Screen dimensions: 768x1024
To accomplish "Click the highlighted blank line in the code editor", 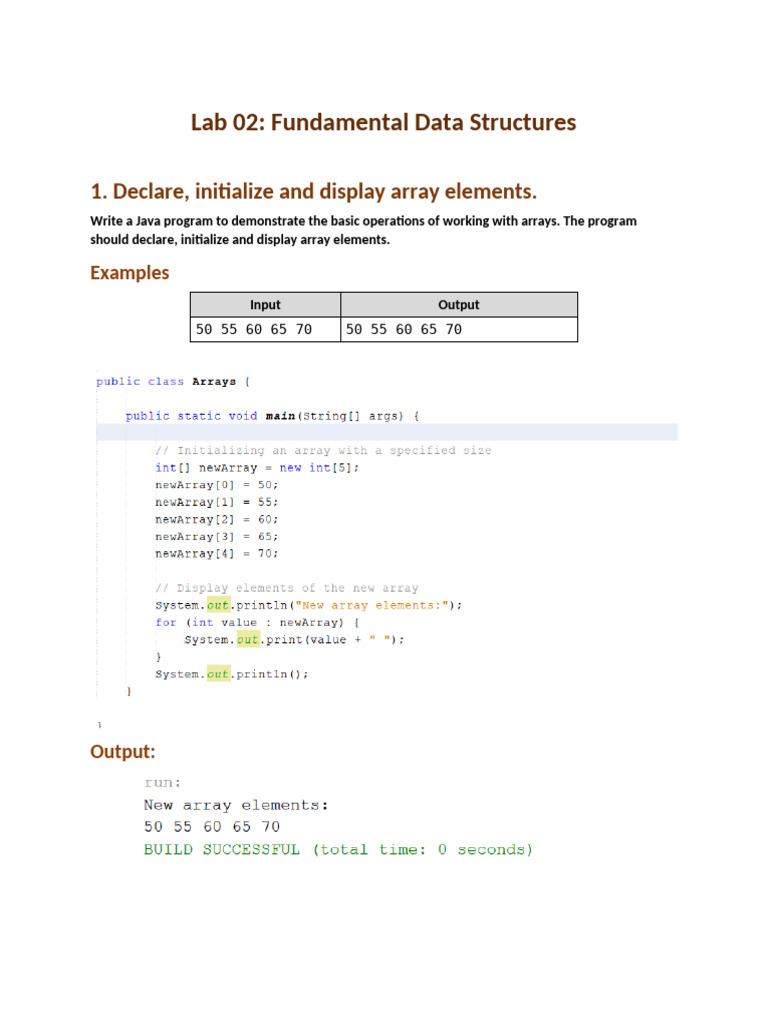I will 387,432.
